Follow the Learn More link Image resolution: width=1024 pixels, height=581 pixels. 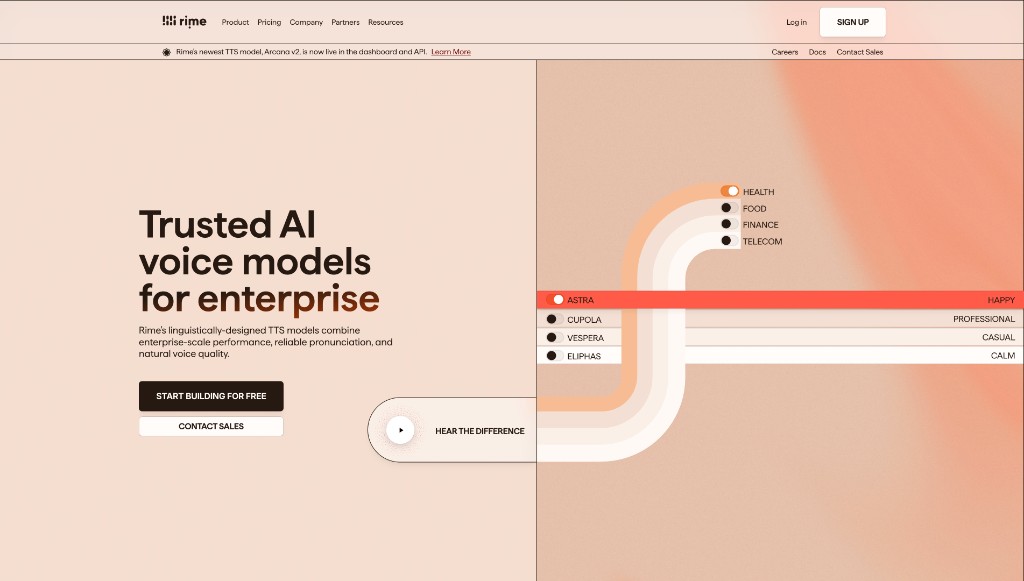point(451,52)
